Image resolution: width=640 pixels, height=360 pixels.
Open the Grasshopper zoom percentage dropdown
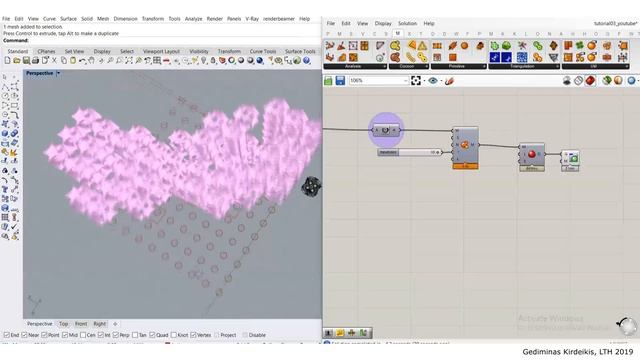[x=405, y=81]
